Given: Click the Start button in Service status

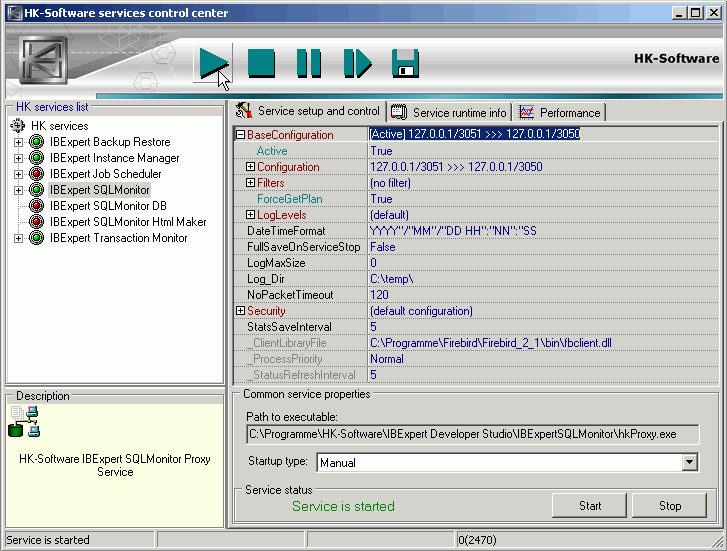Looking at the screenshot, I should (589, 506).
